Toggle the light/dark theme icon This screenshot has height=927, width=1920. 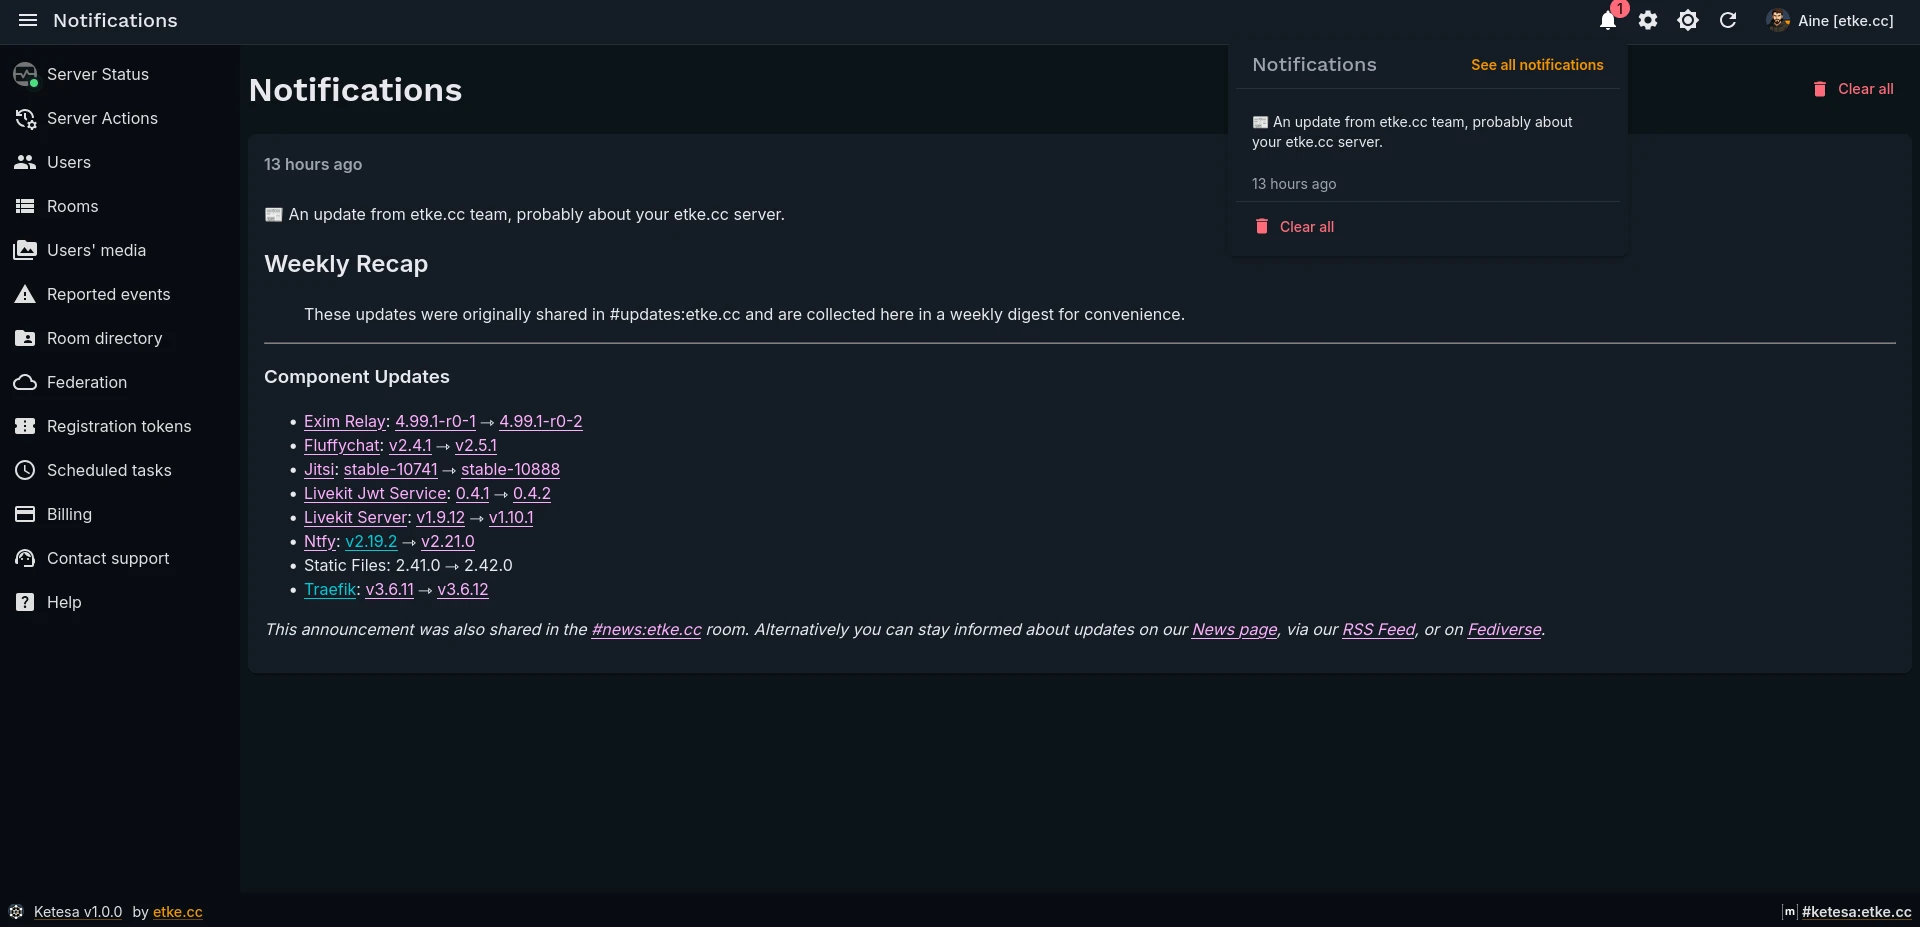click(x=1688, y=20)
